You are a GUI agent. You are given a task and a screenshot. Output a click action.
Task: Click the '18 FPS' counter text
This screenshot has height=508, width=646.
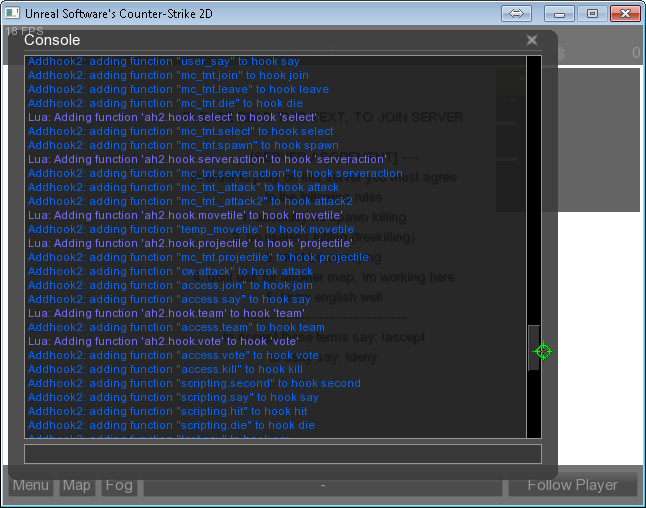coord(24,31)
